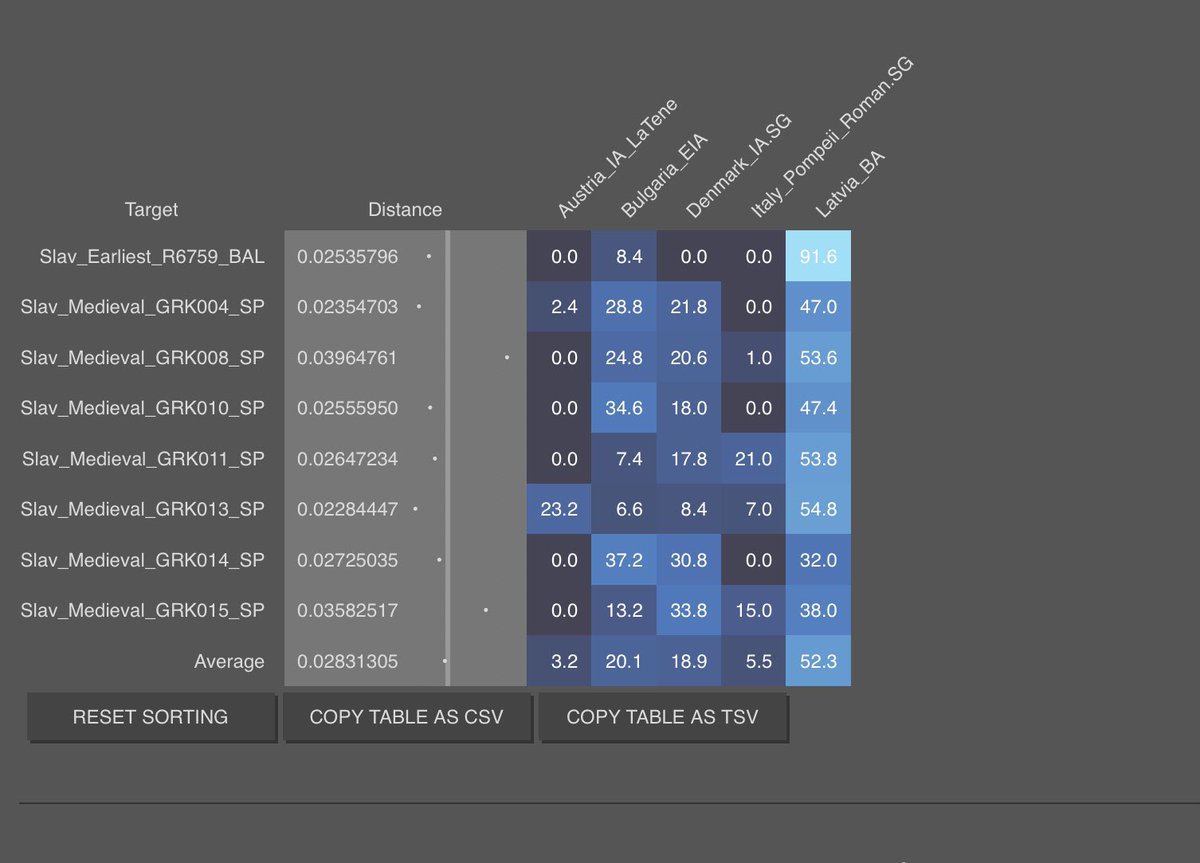Viewport: 1200px width, 863px height.
Task: Click the Average row label
Action: coord(230,661)
